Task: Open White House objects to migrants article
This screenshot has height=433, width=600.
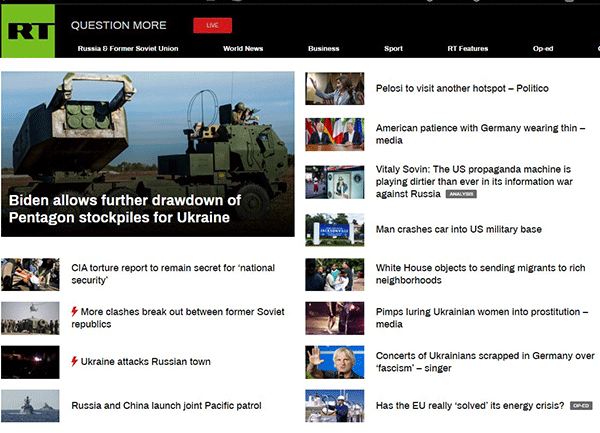Action: point(480,274)
